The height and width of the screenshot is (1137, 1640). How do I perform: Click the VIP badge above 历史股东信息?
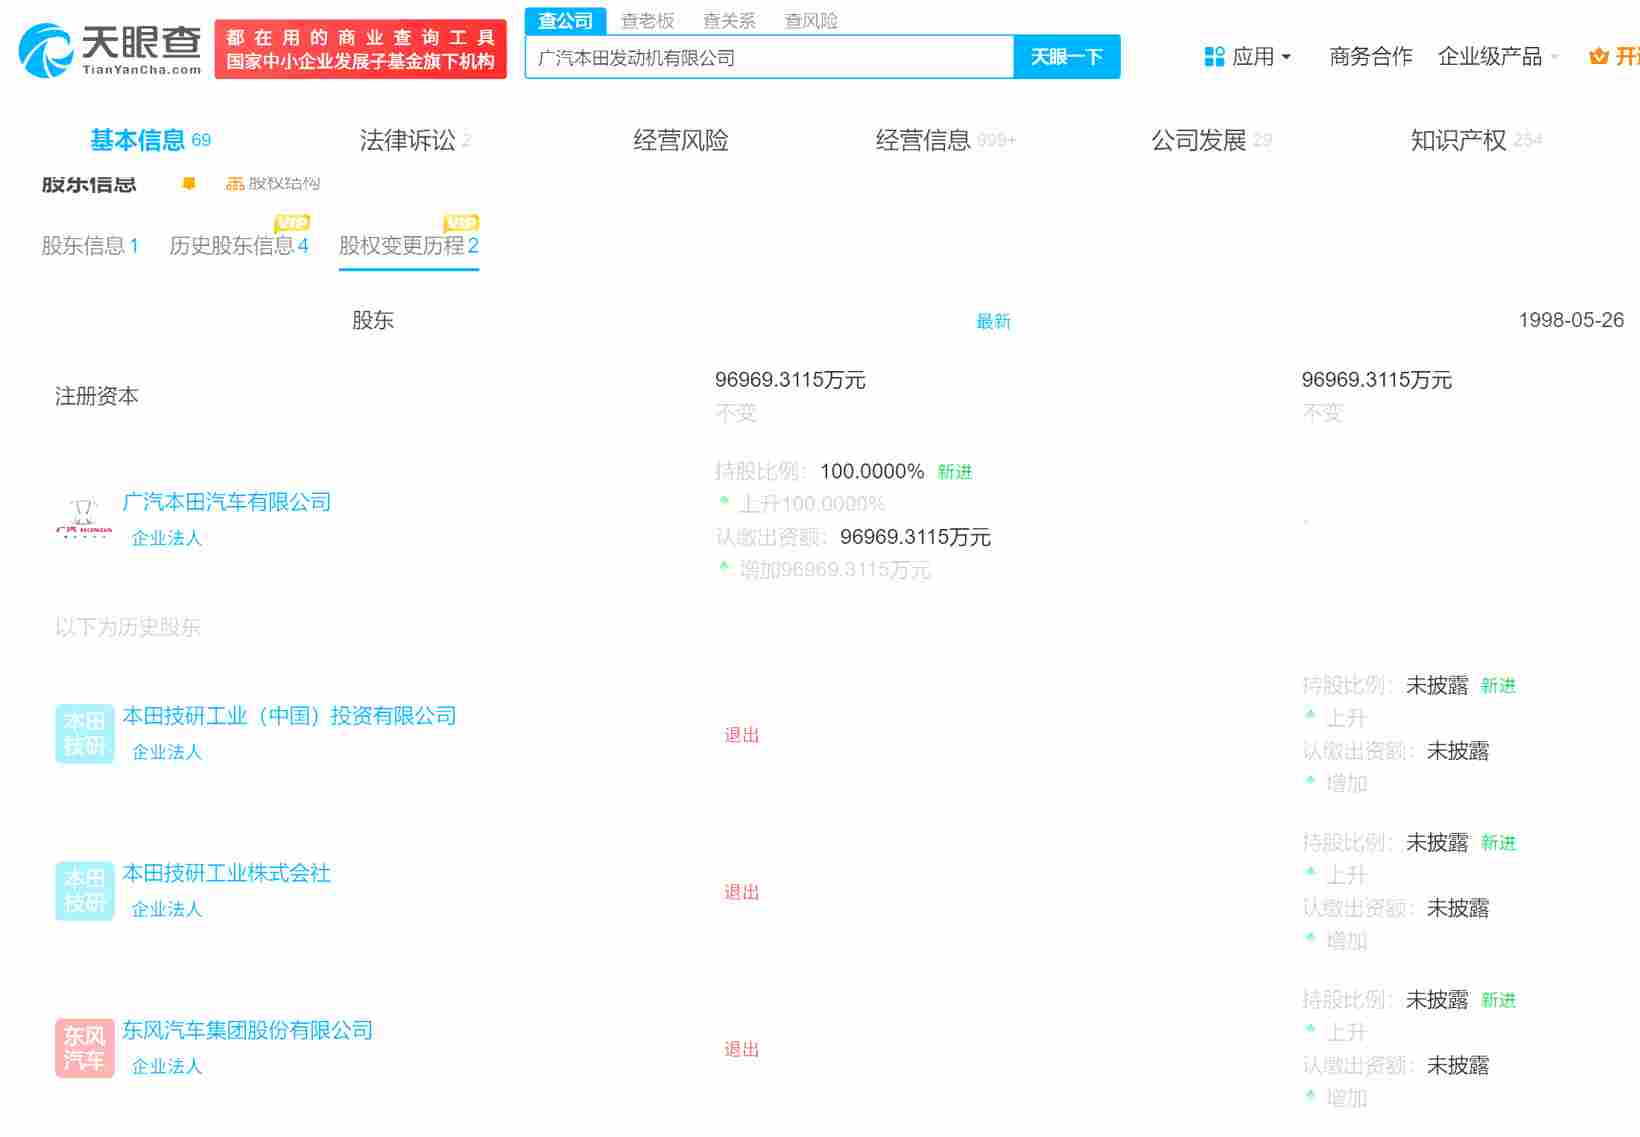291,223
